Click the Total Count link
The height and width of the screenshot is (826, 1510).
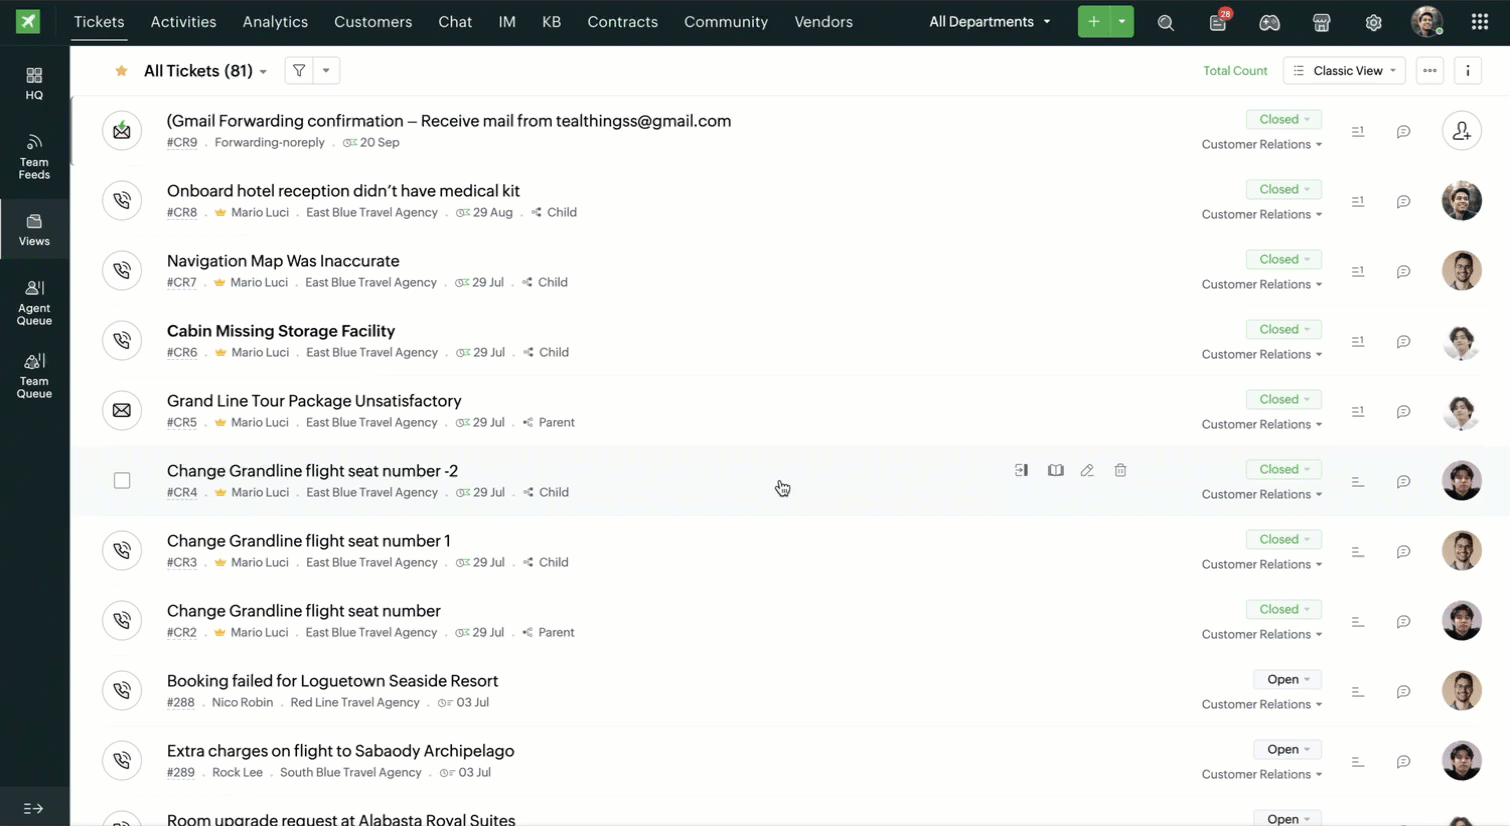[x=1235, y=71]
